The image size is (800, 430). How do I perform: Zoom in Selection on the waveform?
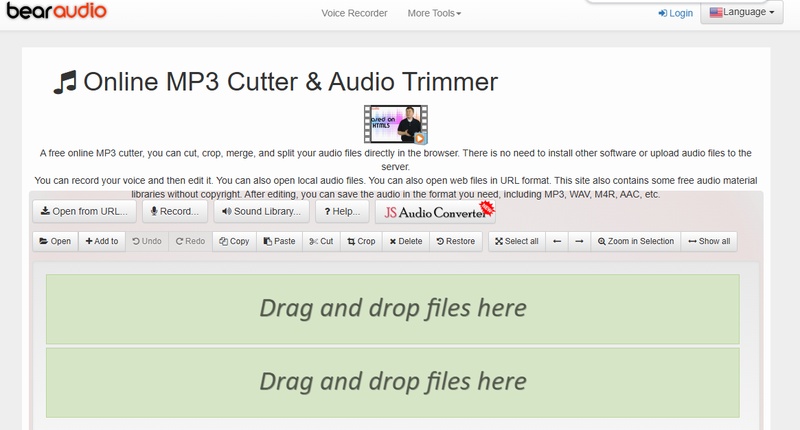pyautogui.click(x=635, y=241)
